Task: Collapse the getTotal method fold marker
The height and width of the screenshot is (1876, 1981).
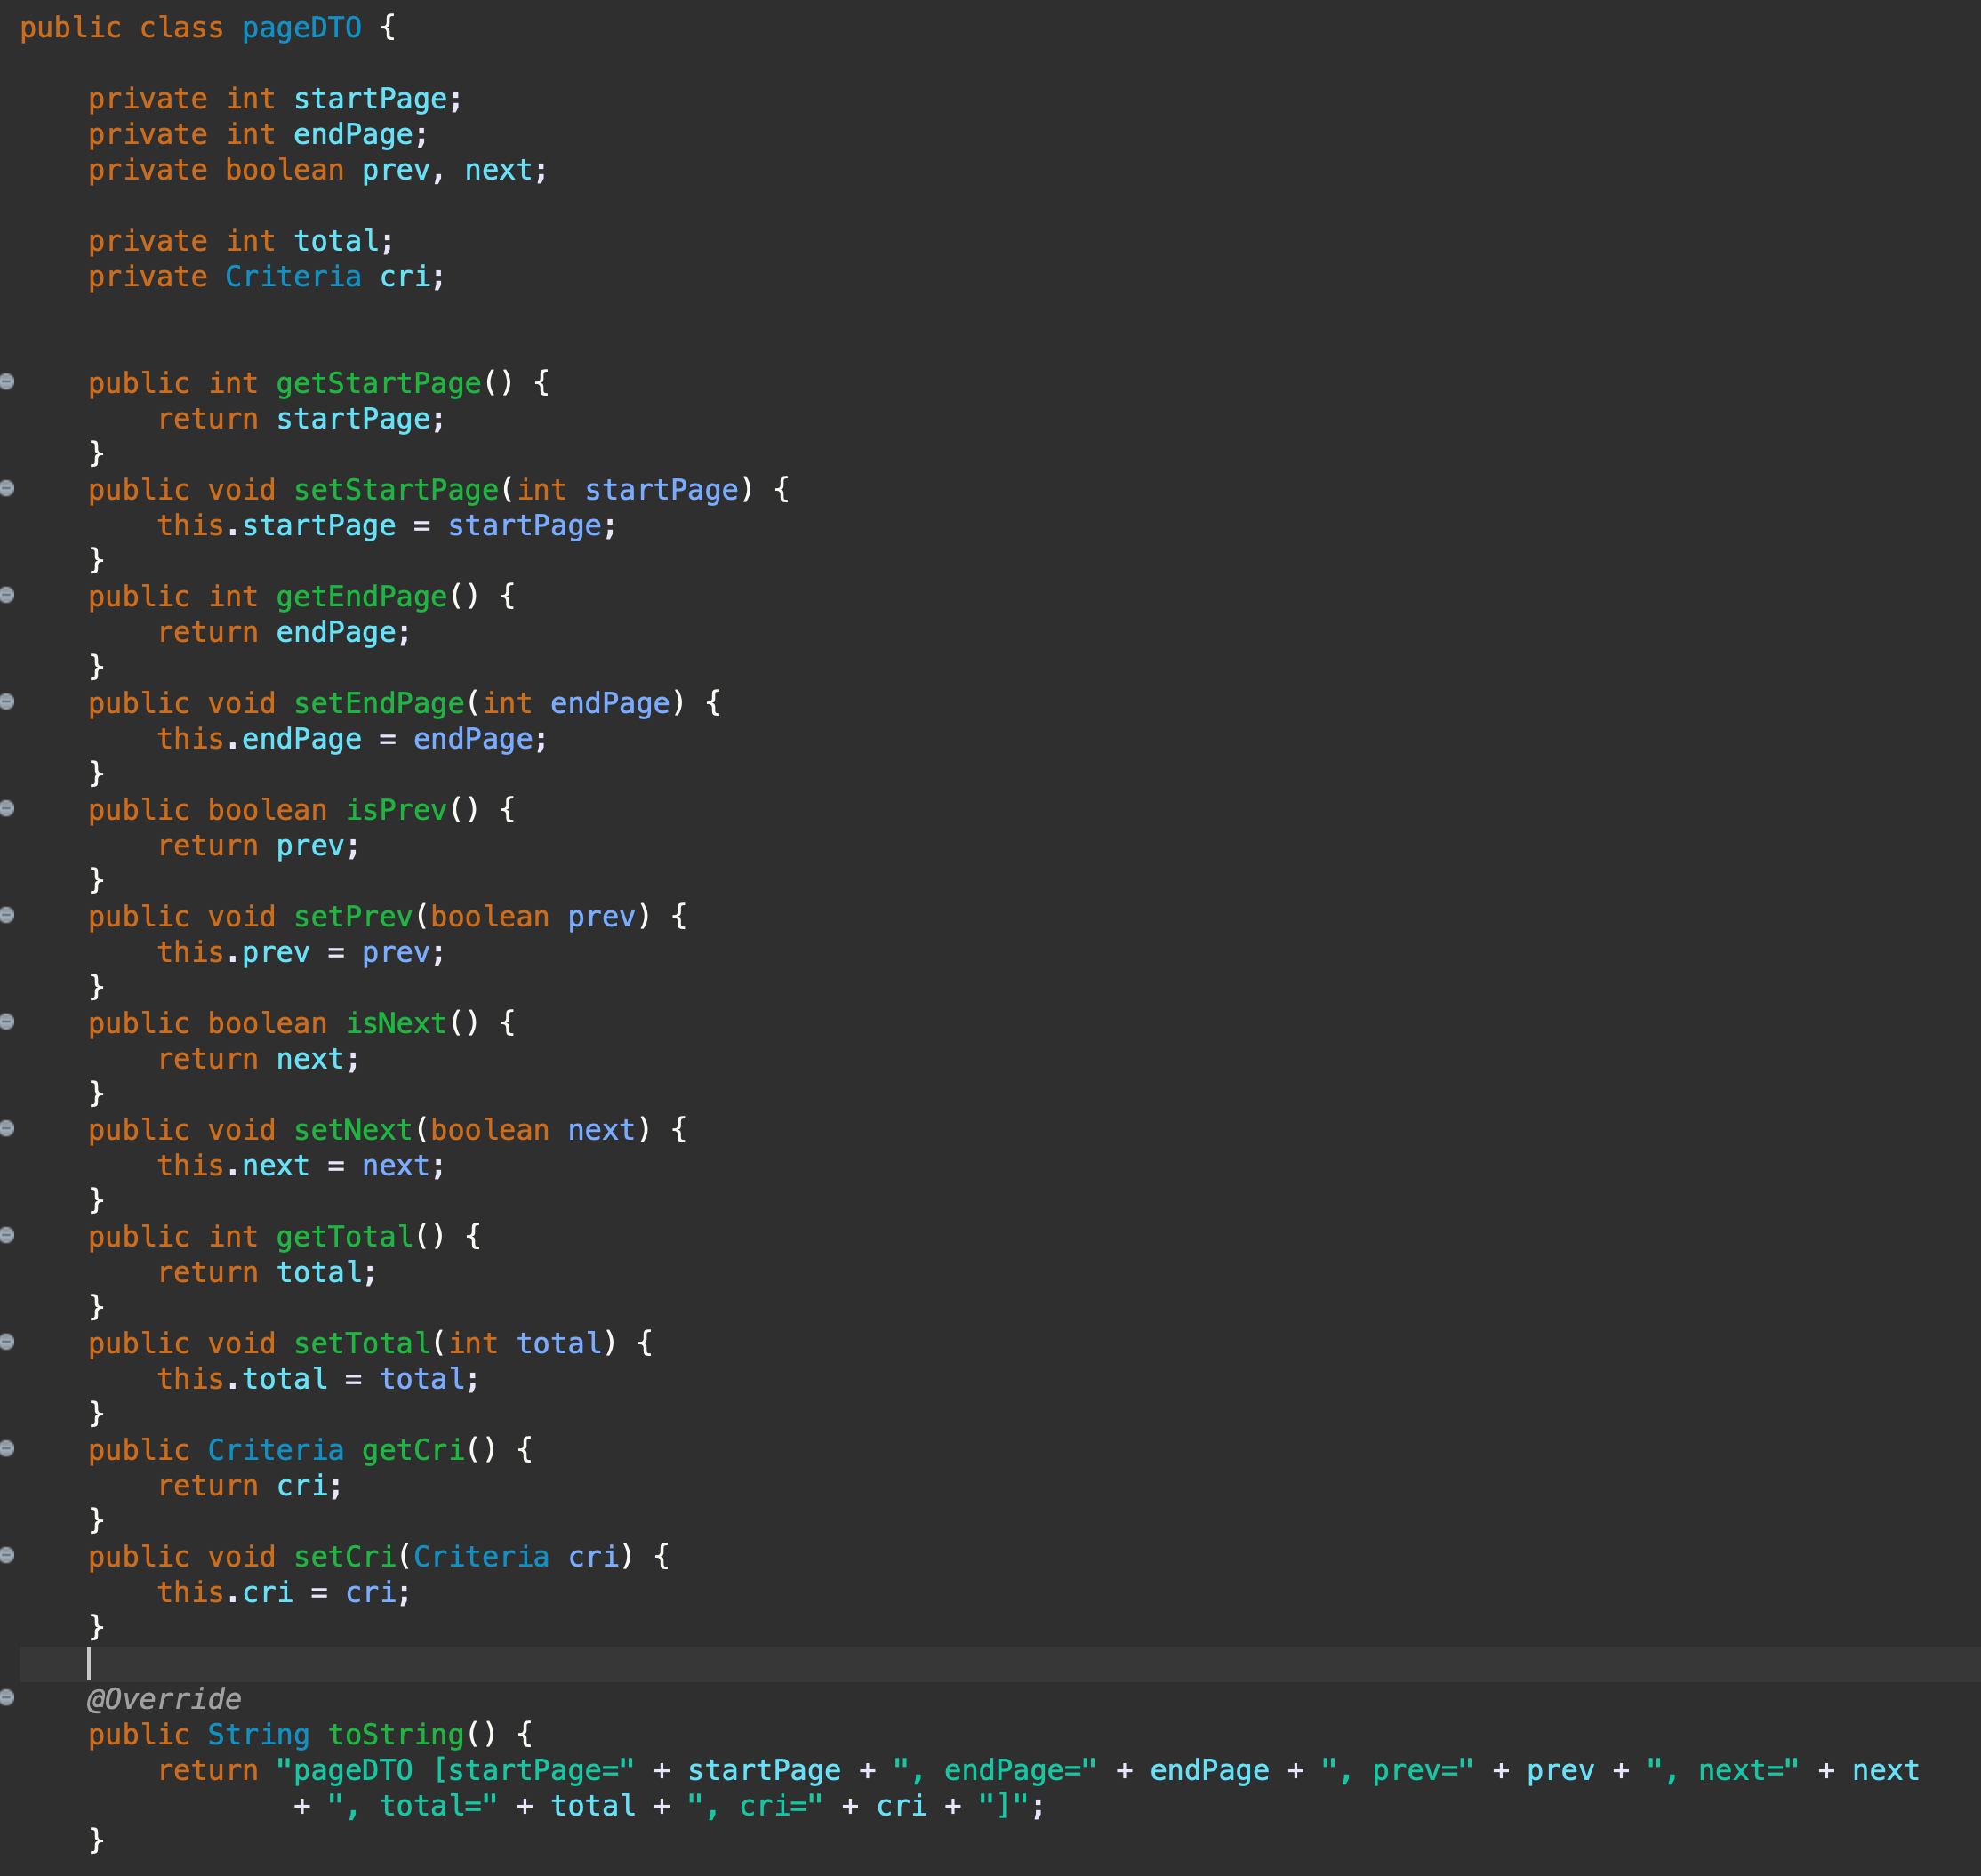Action: click(7, 1235)
